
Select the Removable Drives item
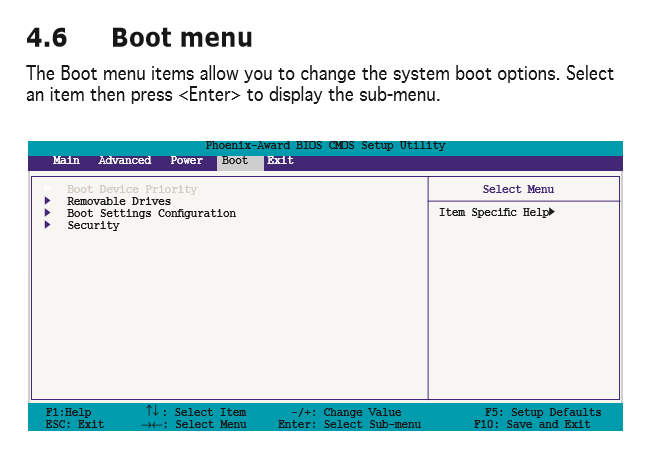point(119,201)
